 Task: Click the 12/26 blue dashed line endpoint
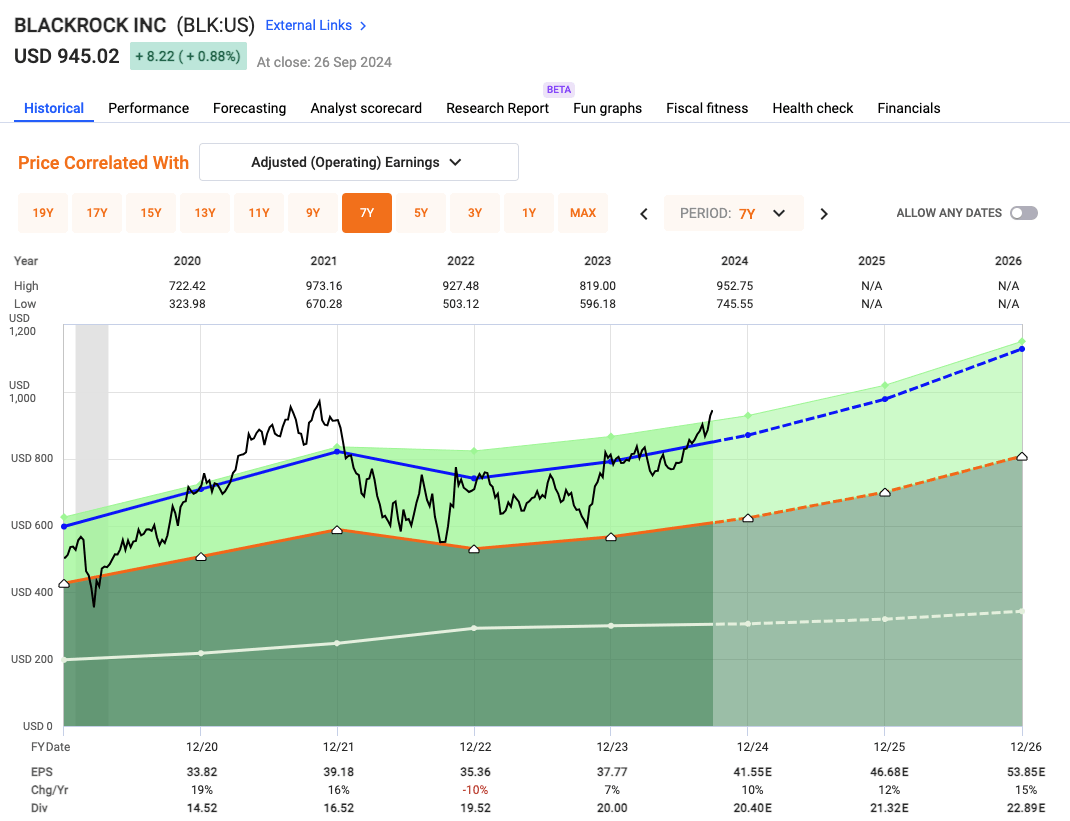1021,349
